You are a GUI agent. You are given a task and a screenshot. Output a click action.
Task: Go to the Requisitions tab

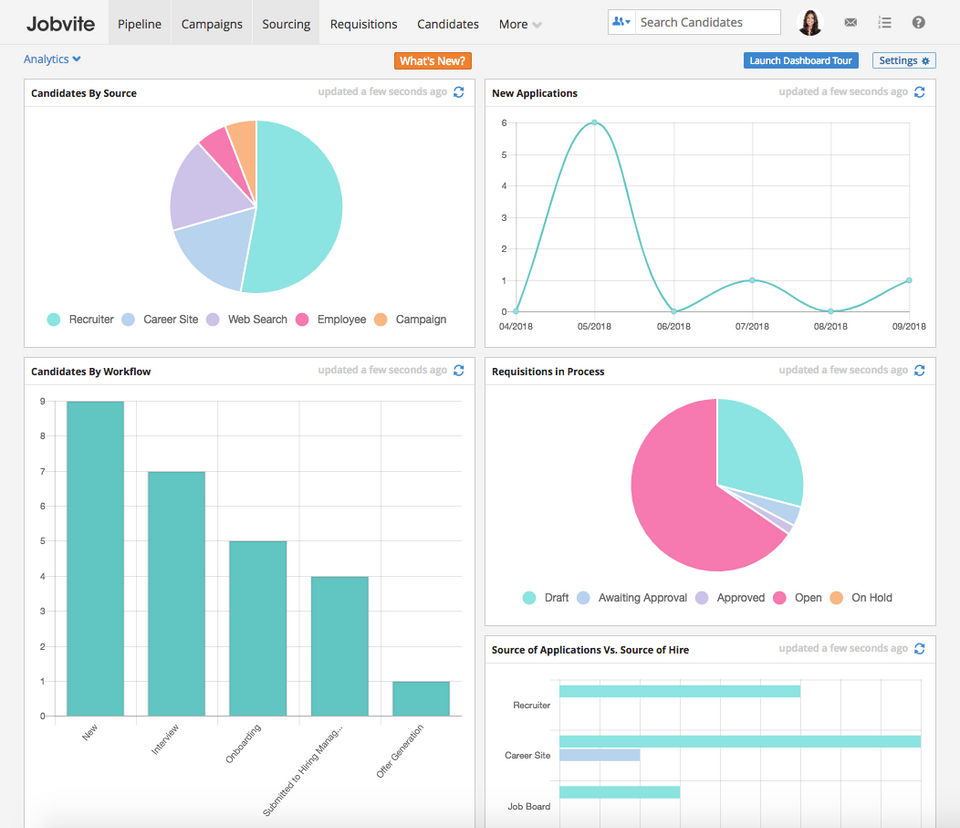click(x=364, y=24)
